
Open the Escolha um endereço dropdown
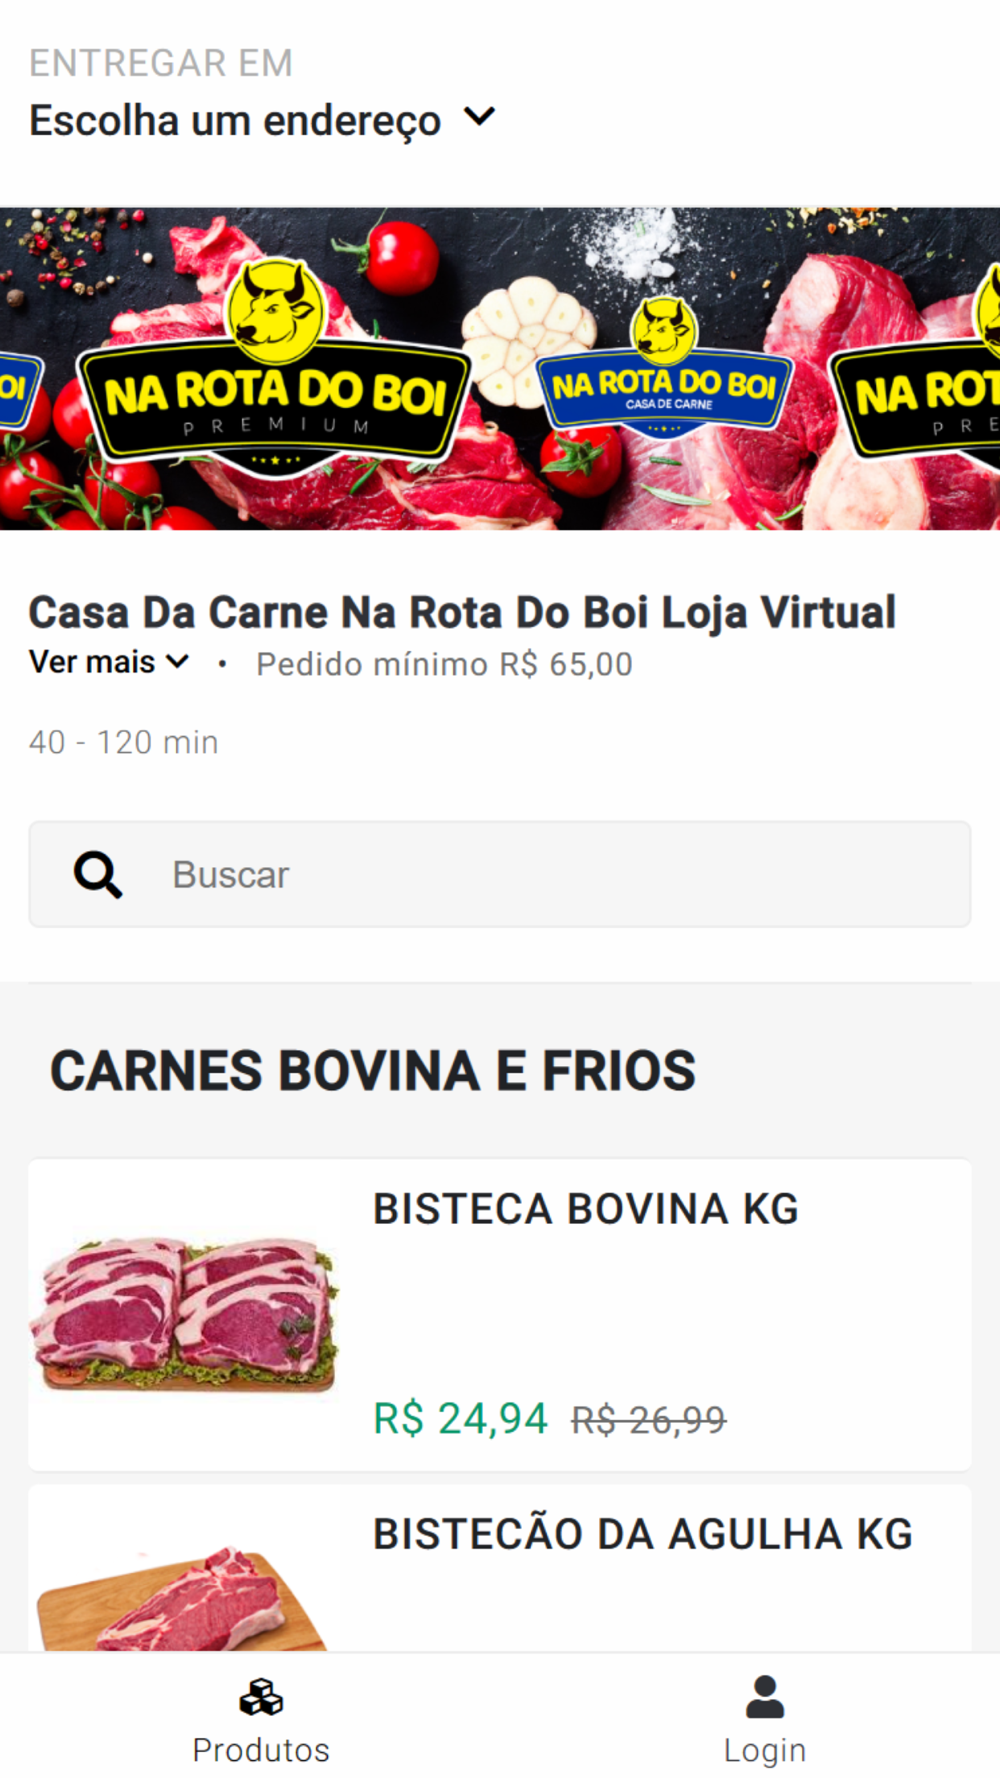click(x=262, y=120)
